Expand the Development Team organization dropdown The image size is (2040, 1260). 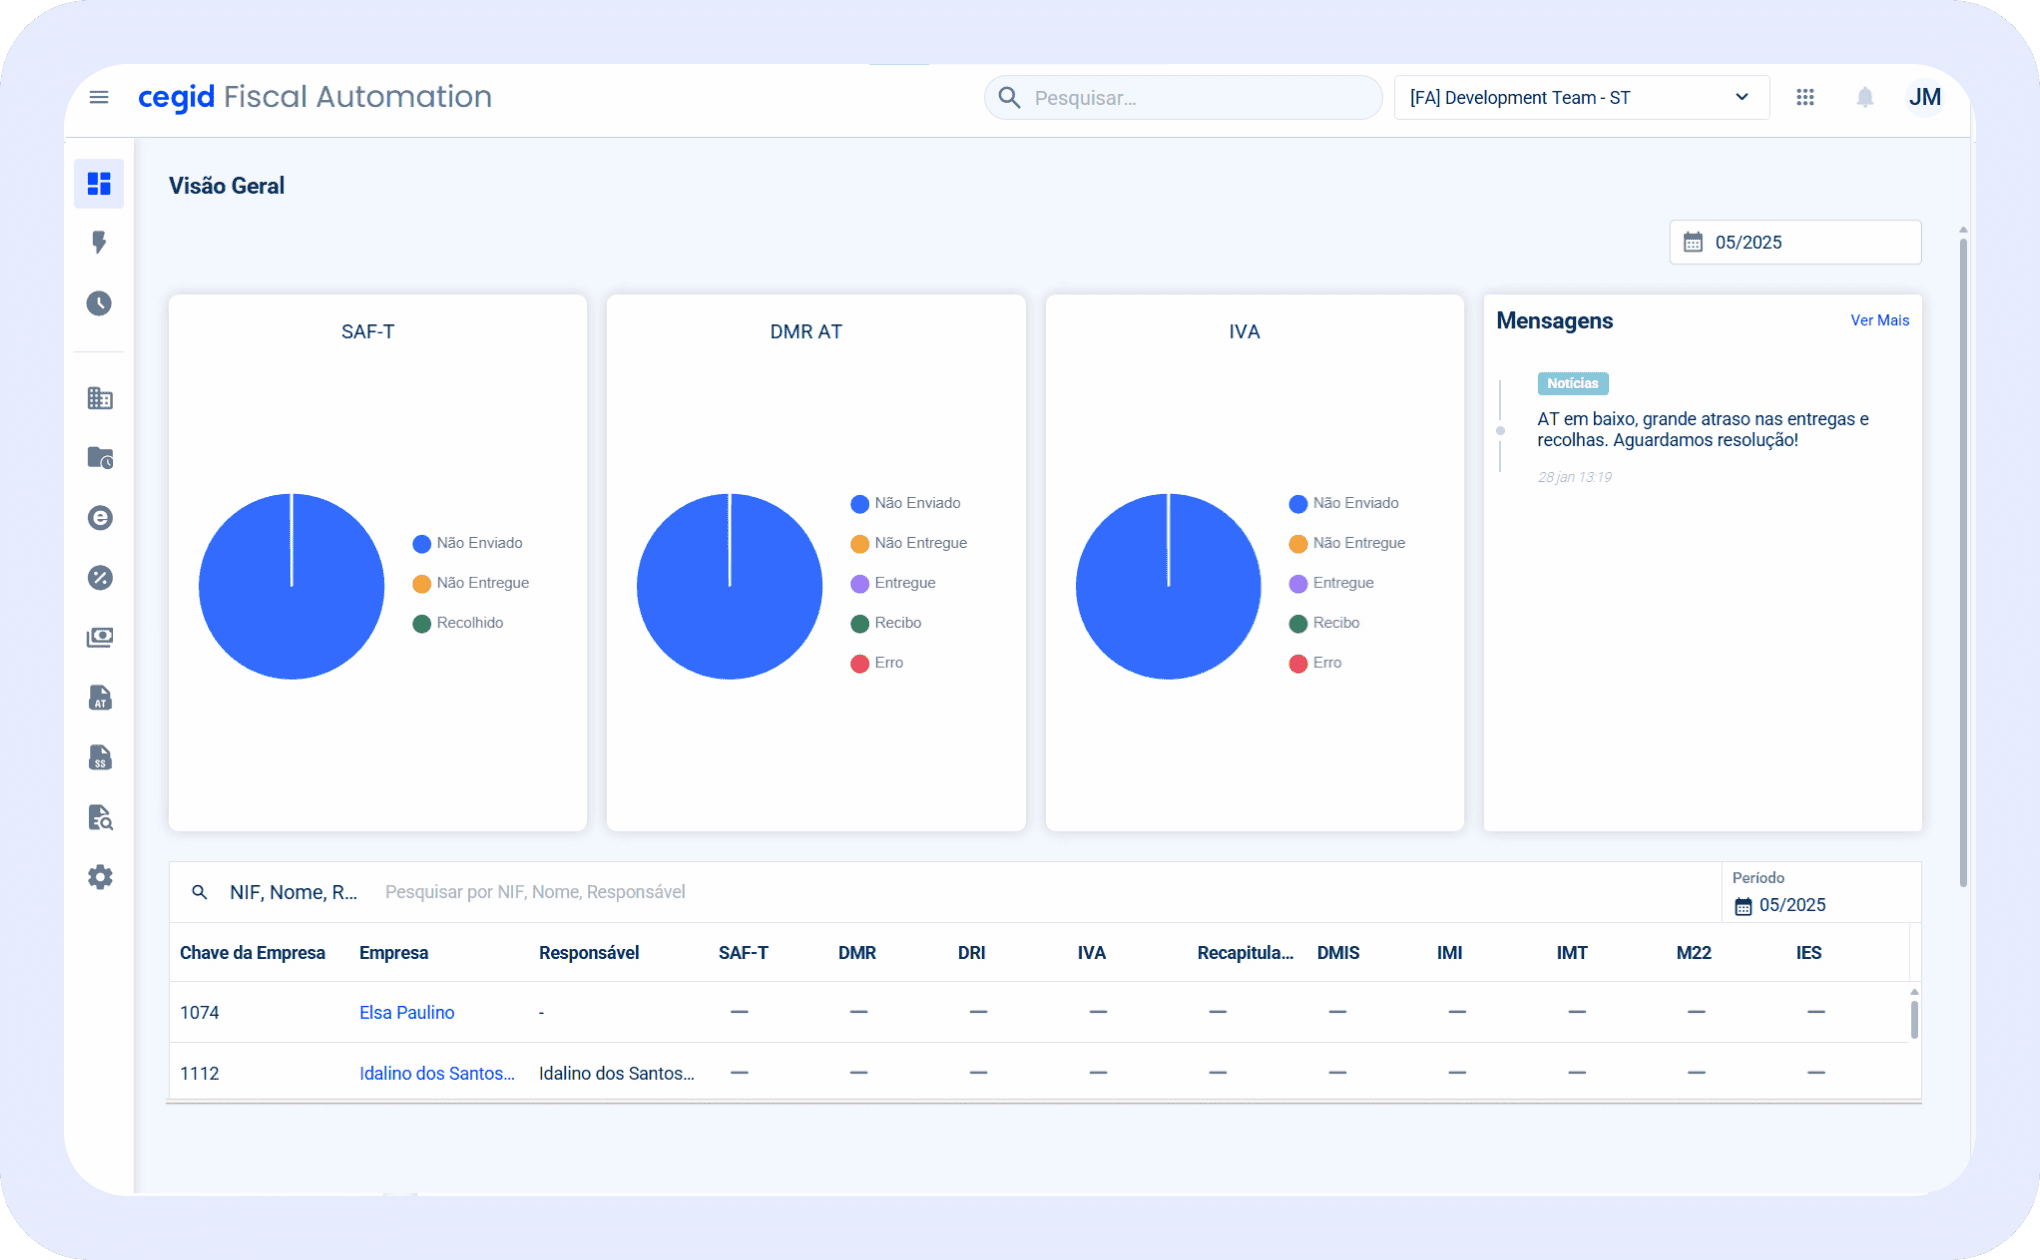coord(1580,97)
